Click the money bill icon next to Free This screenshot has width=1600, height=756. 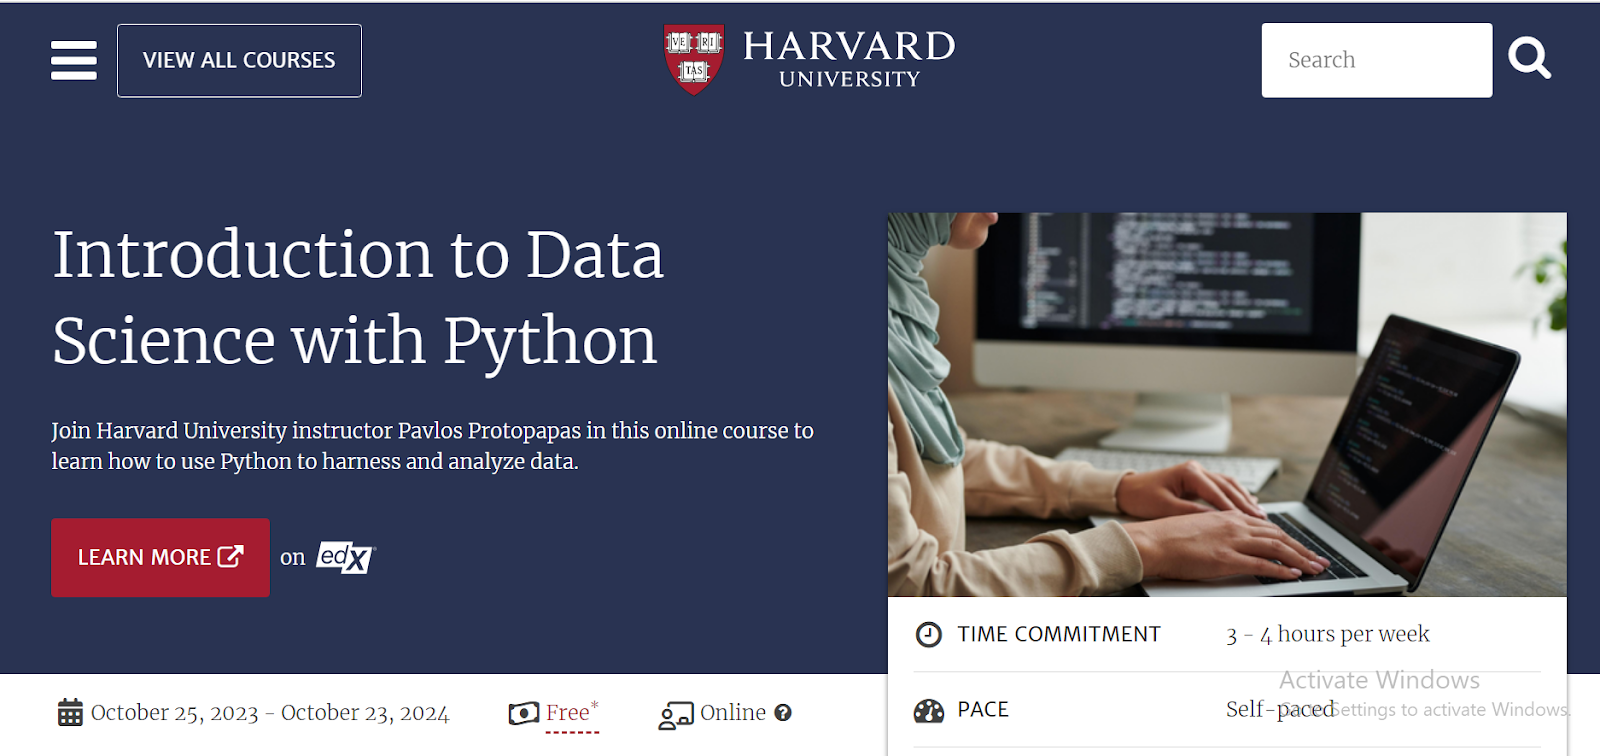pos(523,712)
